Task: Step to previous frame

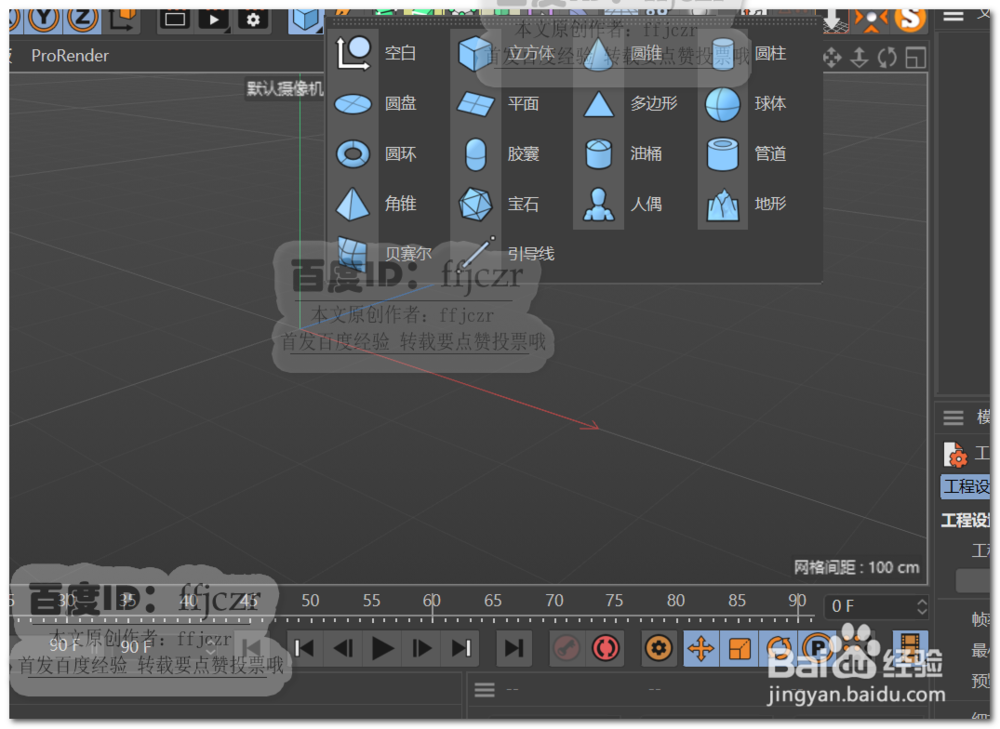Action: (x=343, y=649)
